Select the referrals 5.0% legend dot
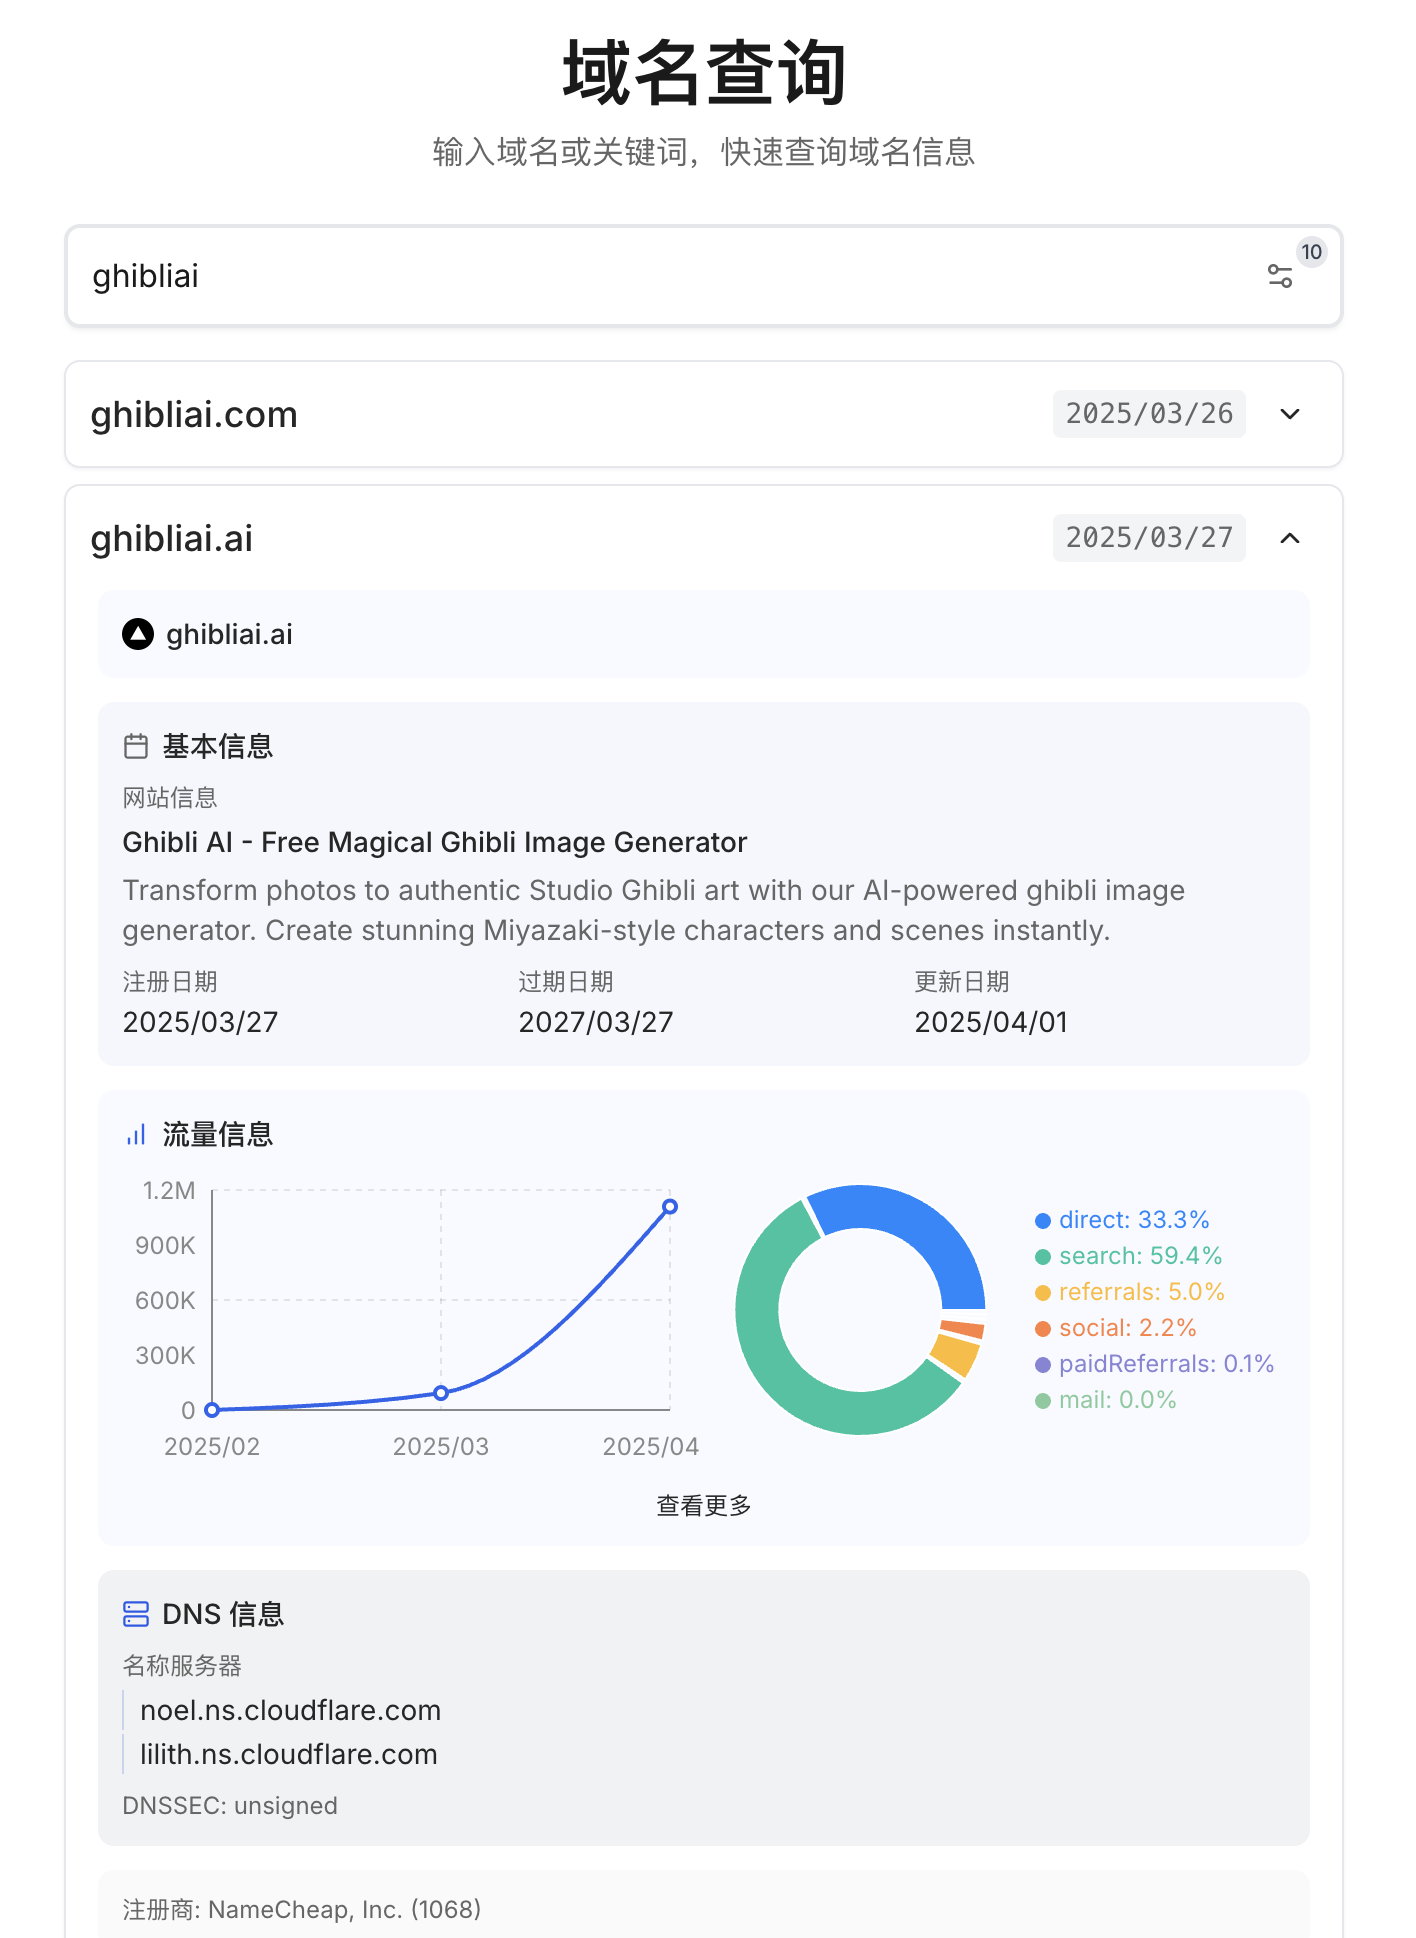This screenshot has width=1416, height=1938. (1043, 1292)
